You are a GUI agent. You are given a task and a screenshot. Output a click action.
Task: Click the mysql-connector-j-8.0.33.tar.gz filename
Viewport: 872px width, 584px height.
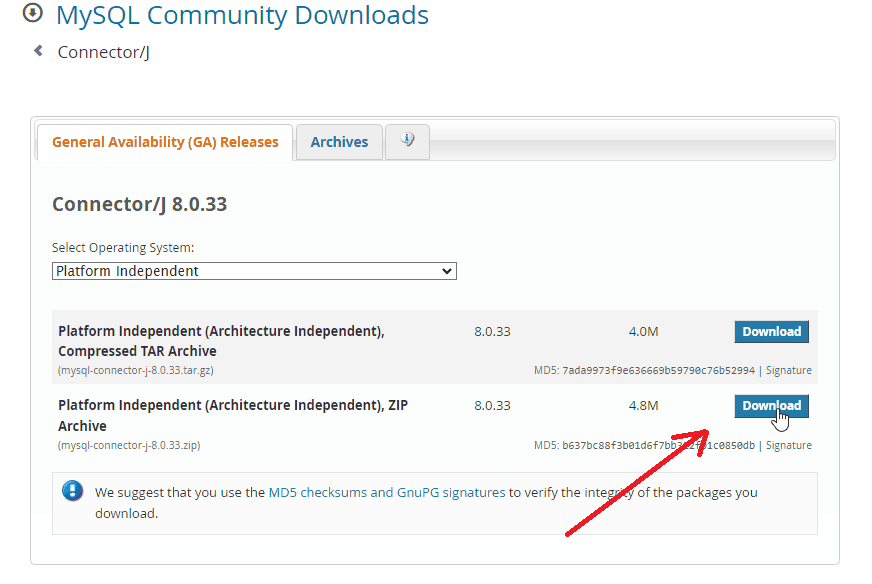136,370
